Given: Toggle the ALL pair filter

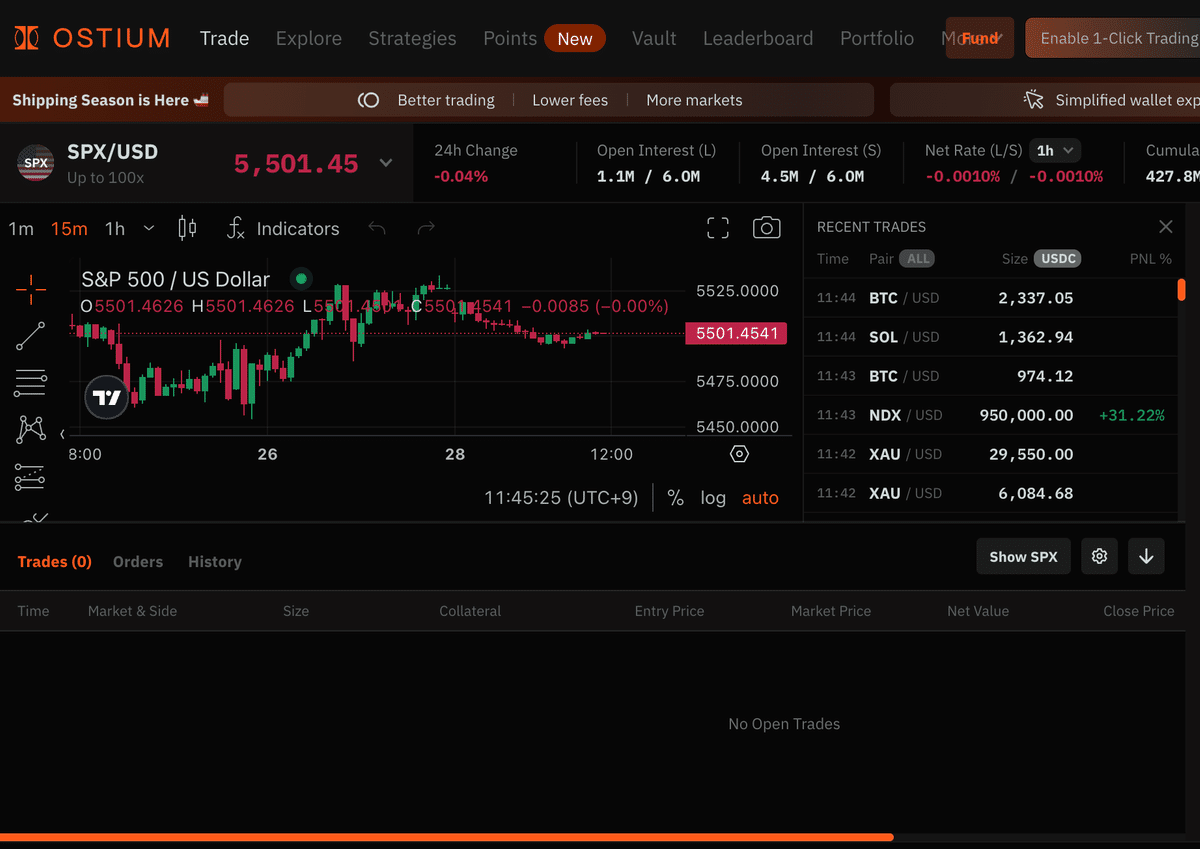Looking at the screenshot, I should coord(916,258).
